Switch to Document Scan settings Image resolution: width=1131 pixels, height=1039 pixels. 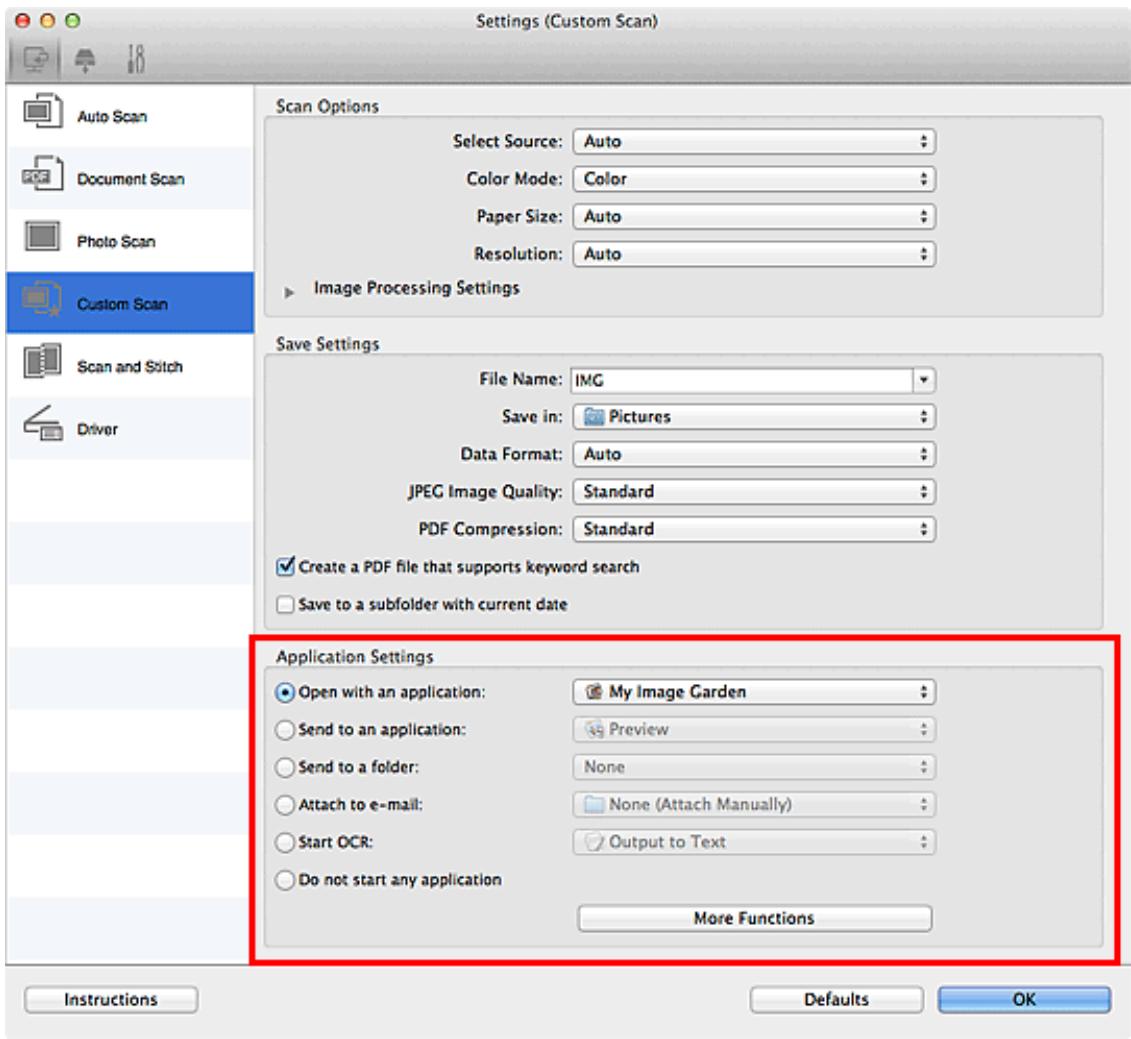tap(130, 178)
